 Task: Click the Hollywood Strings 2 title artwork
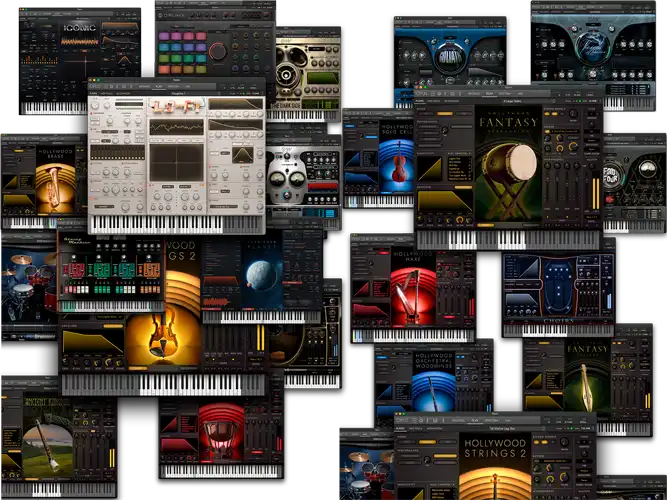pos(495,449)
